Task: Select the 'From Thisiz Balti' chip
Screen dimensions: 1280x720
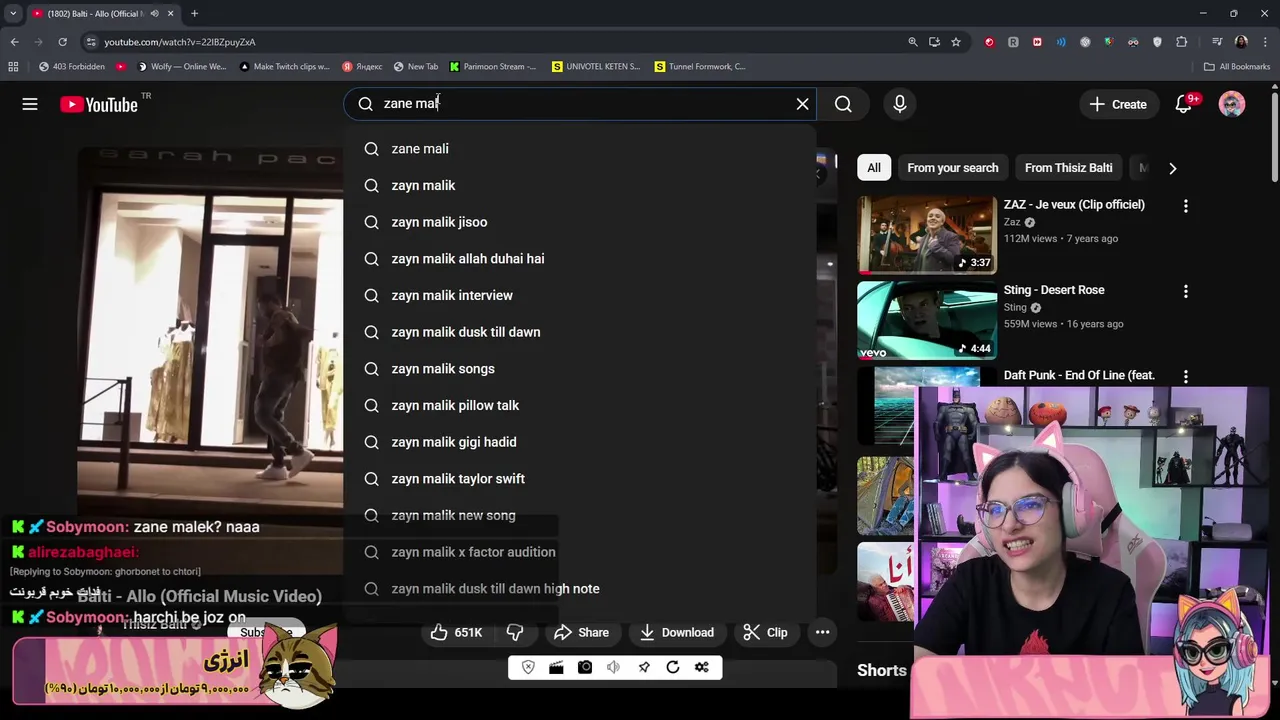Action: click(1068, 168)
